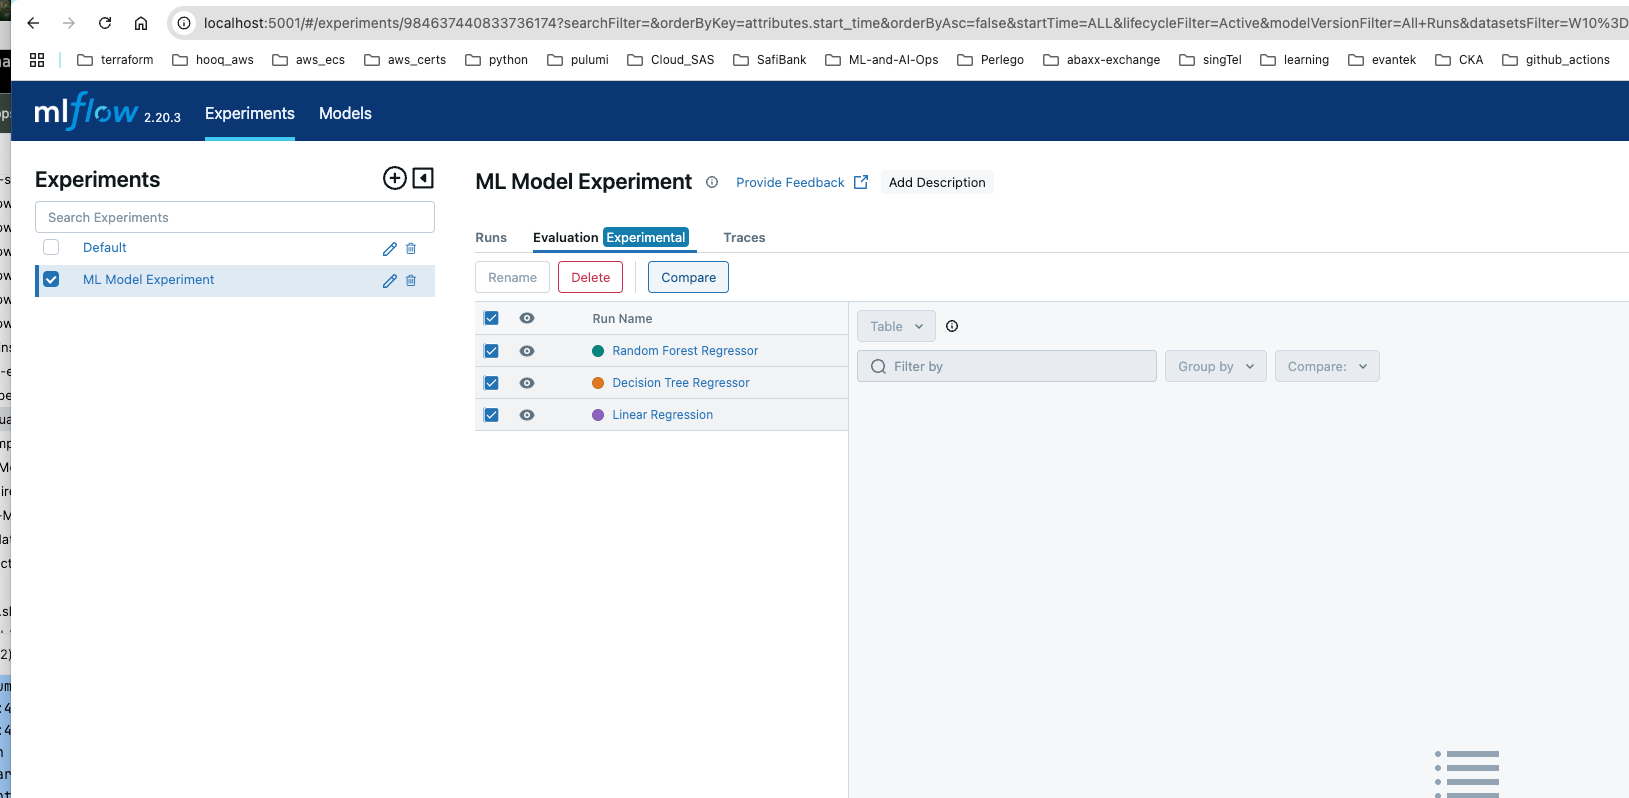Open the CKA bookmark folder
The height and width of the screenshot is (798, 1629).
1459,60
